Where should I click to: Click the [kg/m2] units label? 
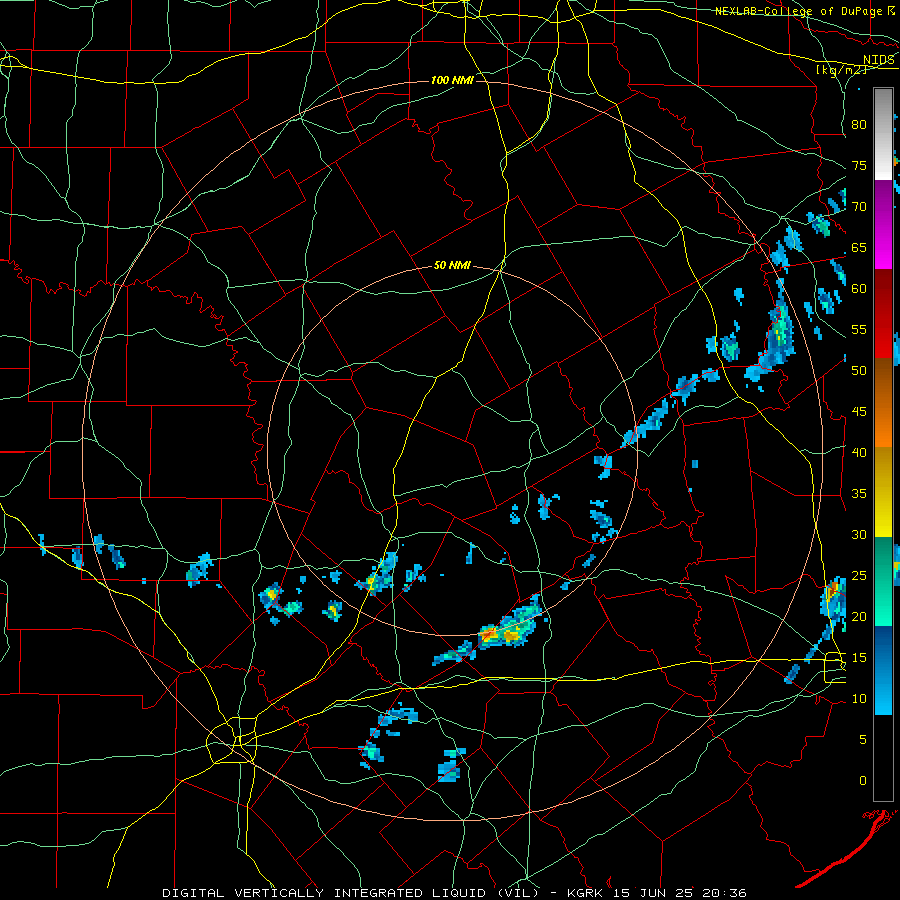coord(841,70)
